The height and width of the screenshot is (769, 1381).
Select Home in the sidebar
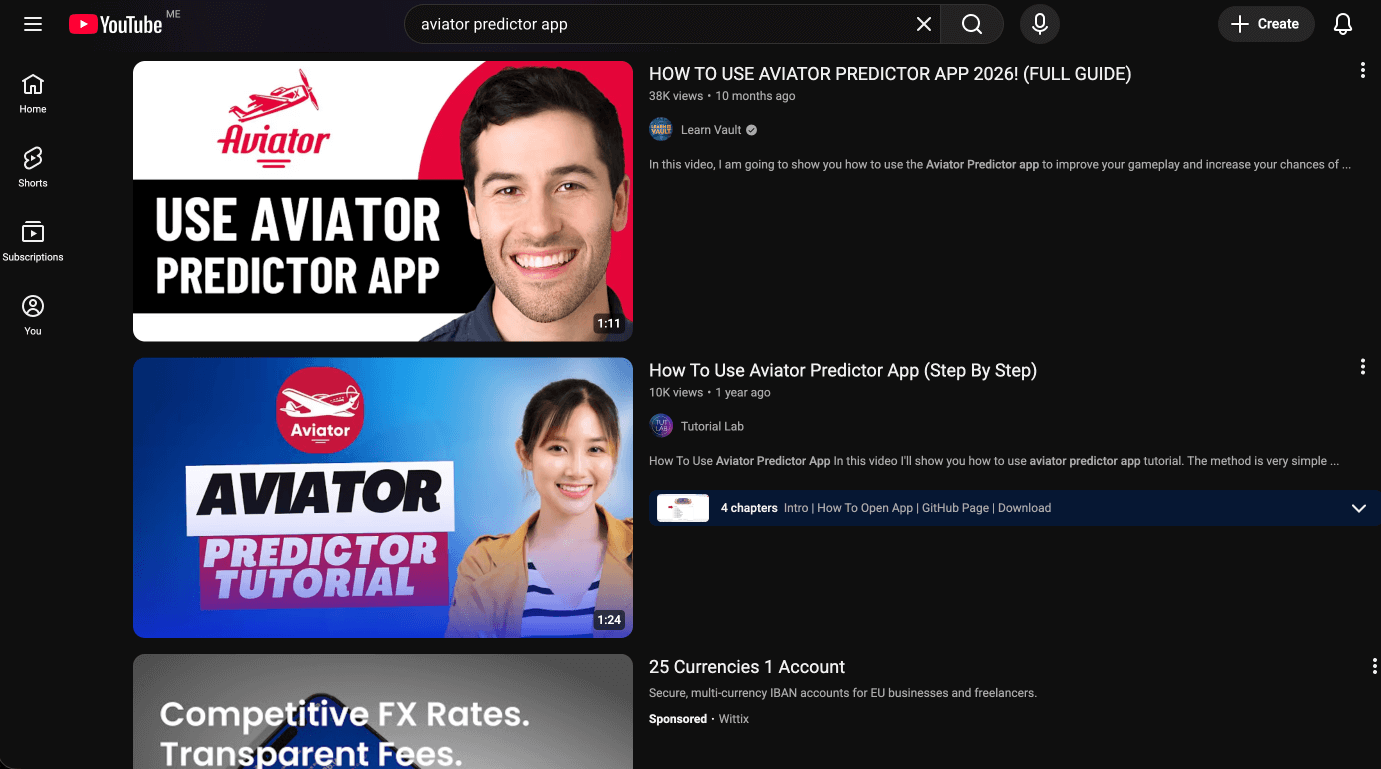pyautogui.click(x=32, y=92)
